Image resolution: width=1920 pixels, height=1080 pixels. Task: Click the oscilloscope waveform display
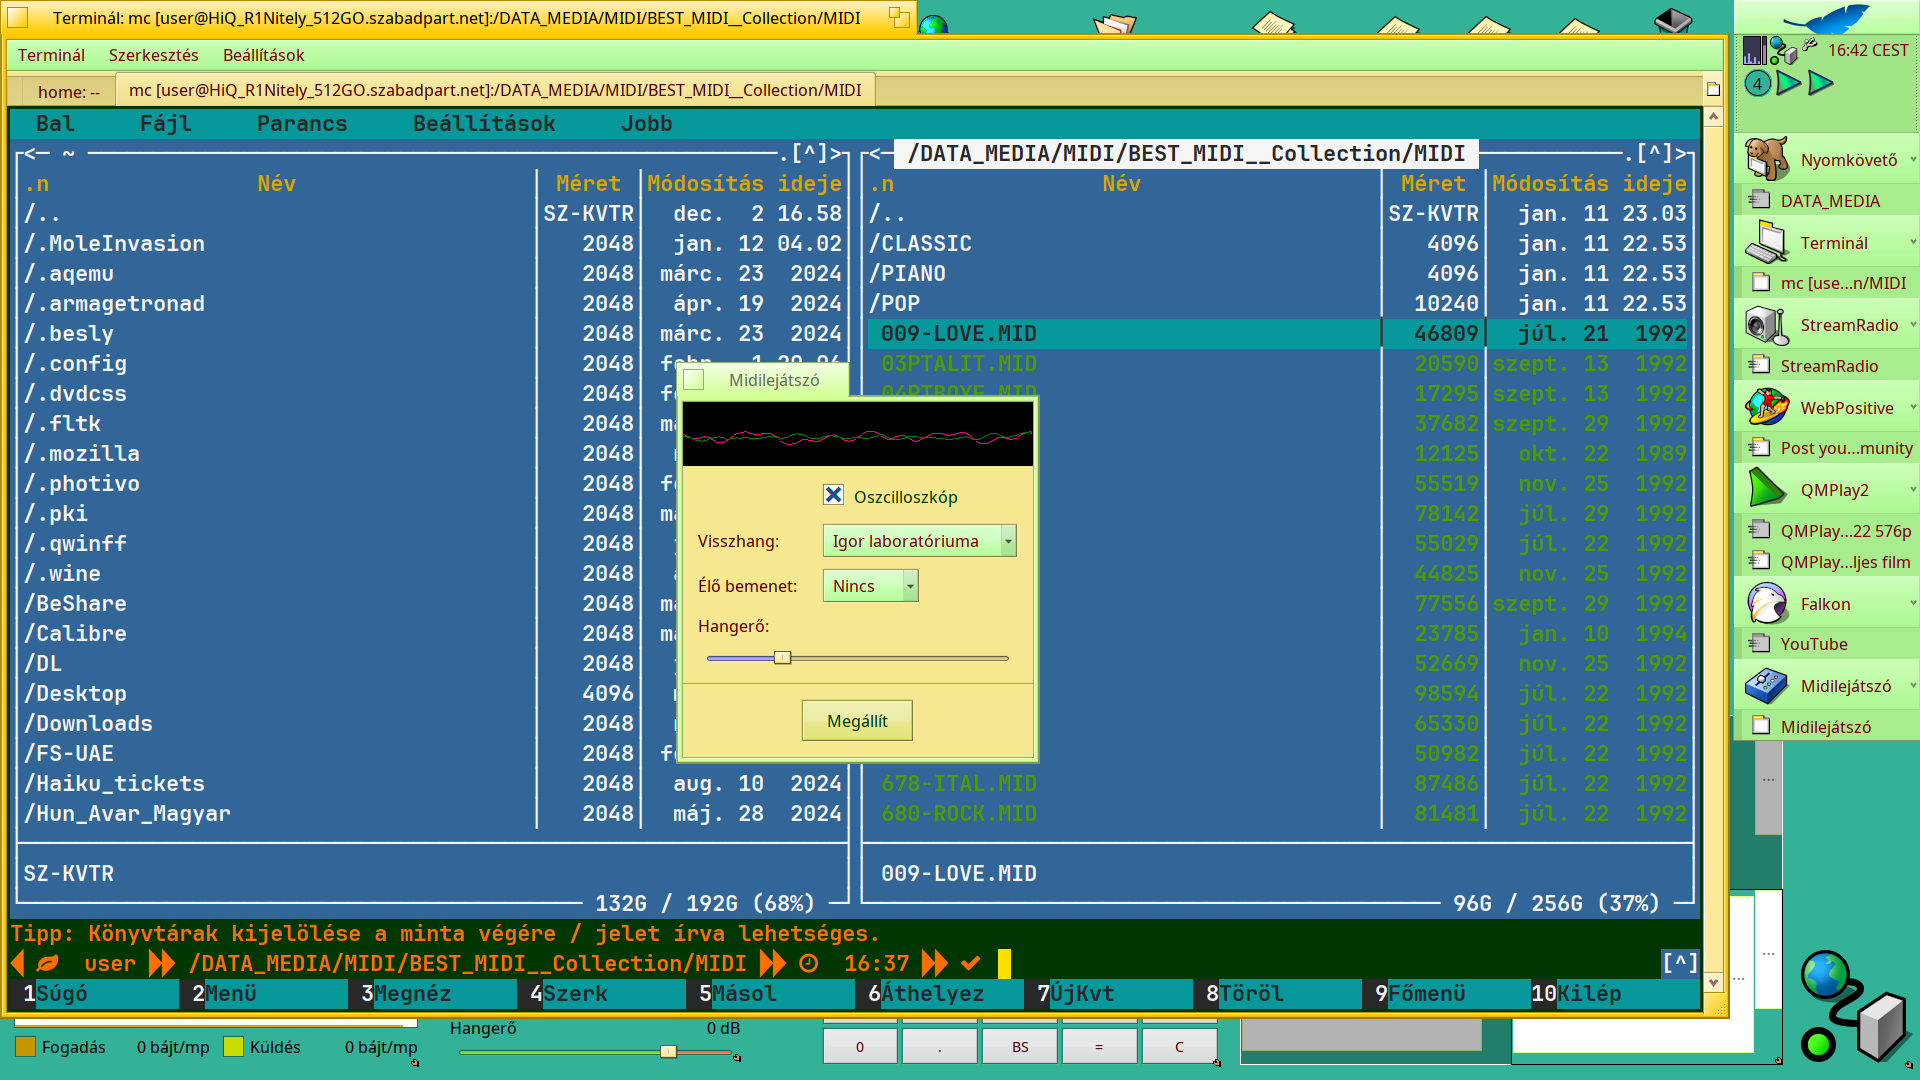coord(857,434)
